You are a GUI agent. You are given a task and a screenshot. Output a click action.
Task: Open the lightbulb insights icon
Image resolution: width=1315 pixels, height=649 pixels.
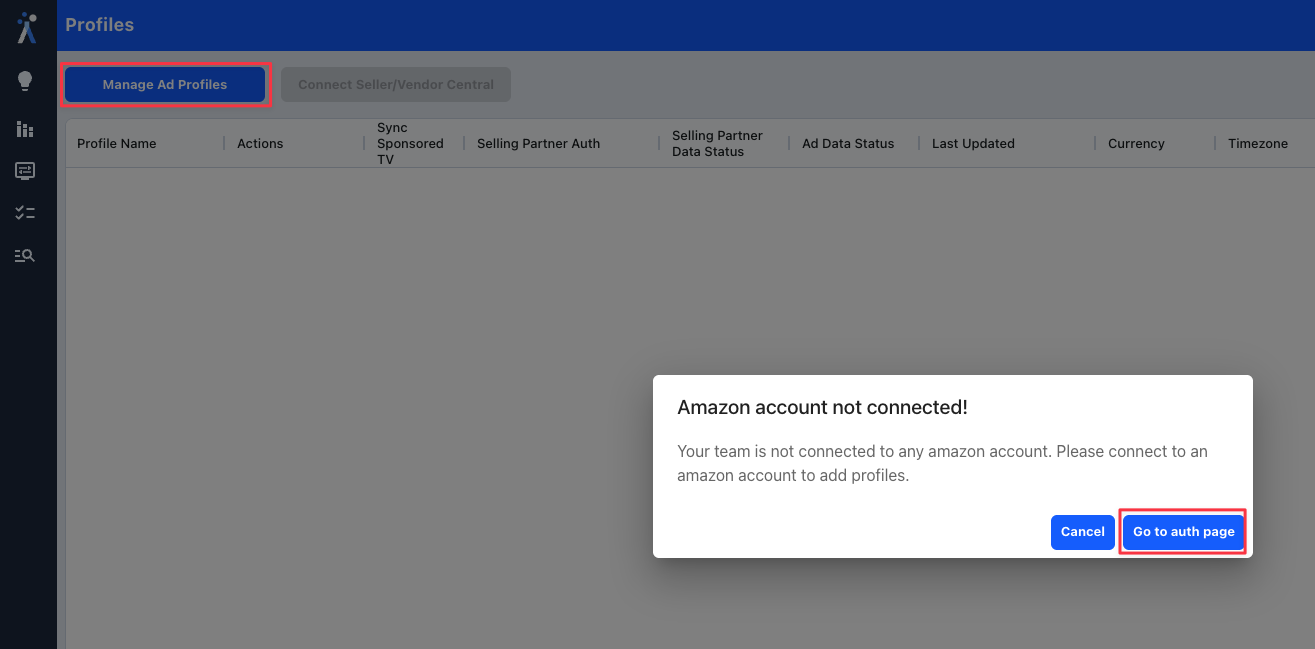point(26,81)
